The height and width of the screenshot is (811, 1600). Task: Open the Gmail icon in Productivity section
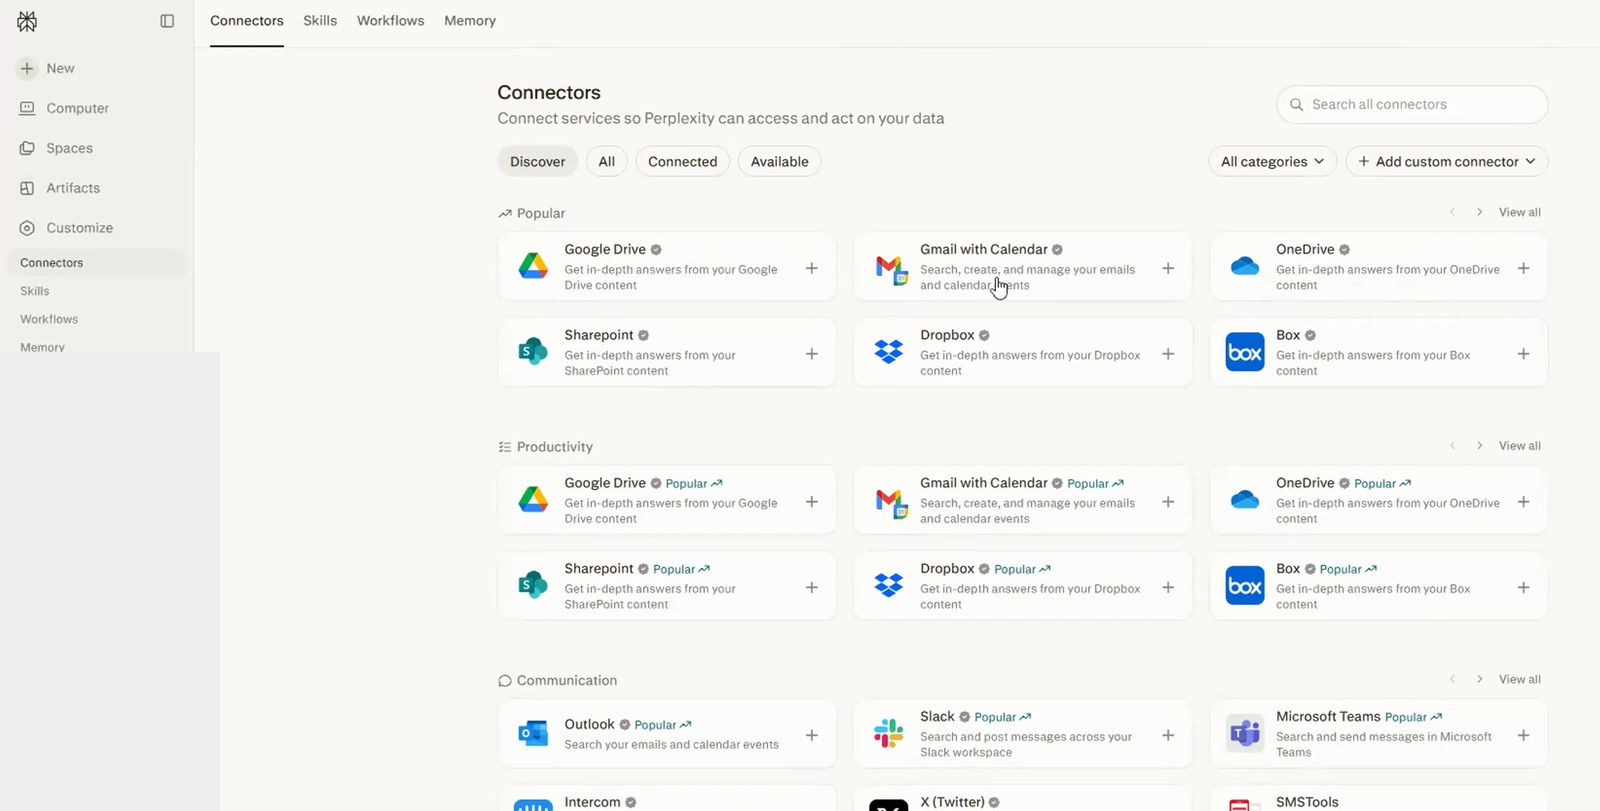coord(890,501)
